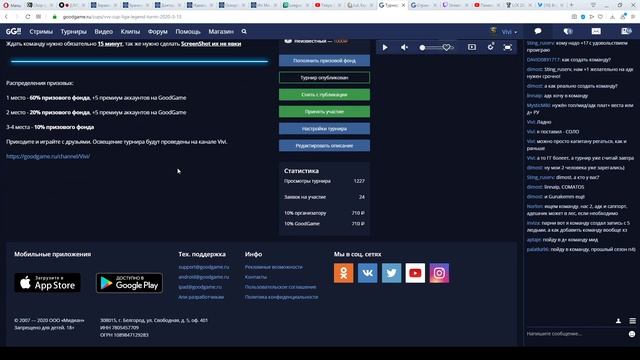Open the Турниры menu item
This screenshot has width=640, height=360.
pyautogui.click(x=73, y=31)
